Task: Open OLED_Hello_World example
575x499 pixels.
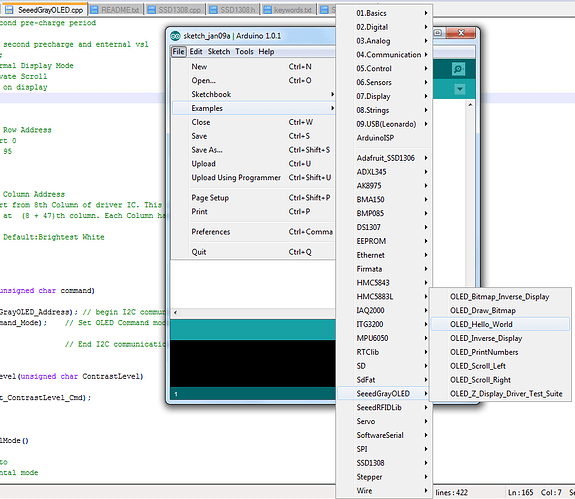Action: (x=500, y=324)
